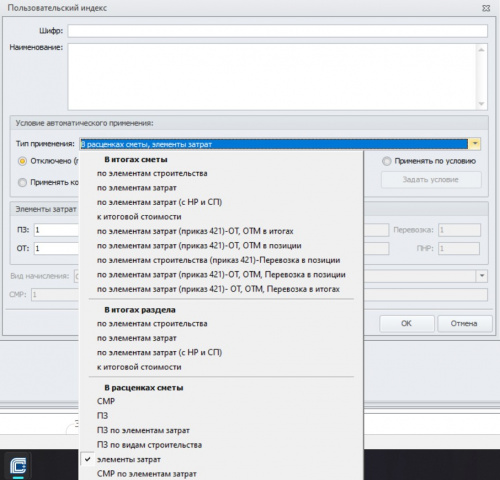
Task: Close the Пользовательский индекс dialog
Action: click(486, 8)
